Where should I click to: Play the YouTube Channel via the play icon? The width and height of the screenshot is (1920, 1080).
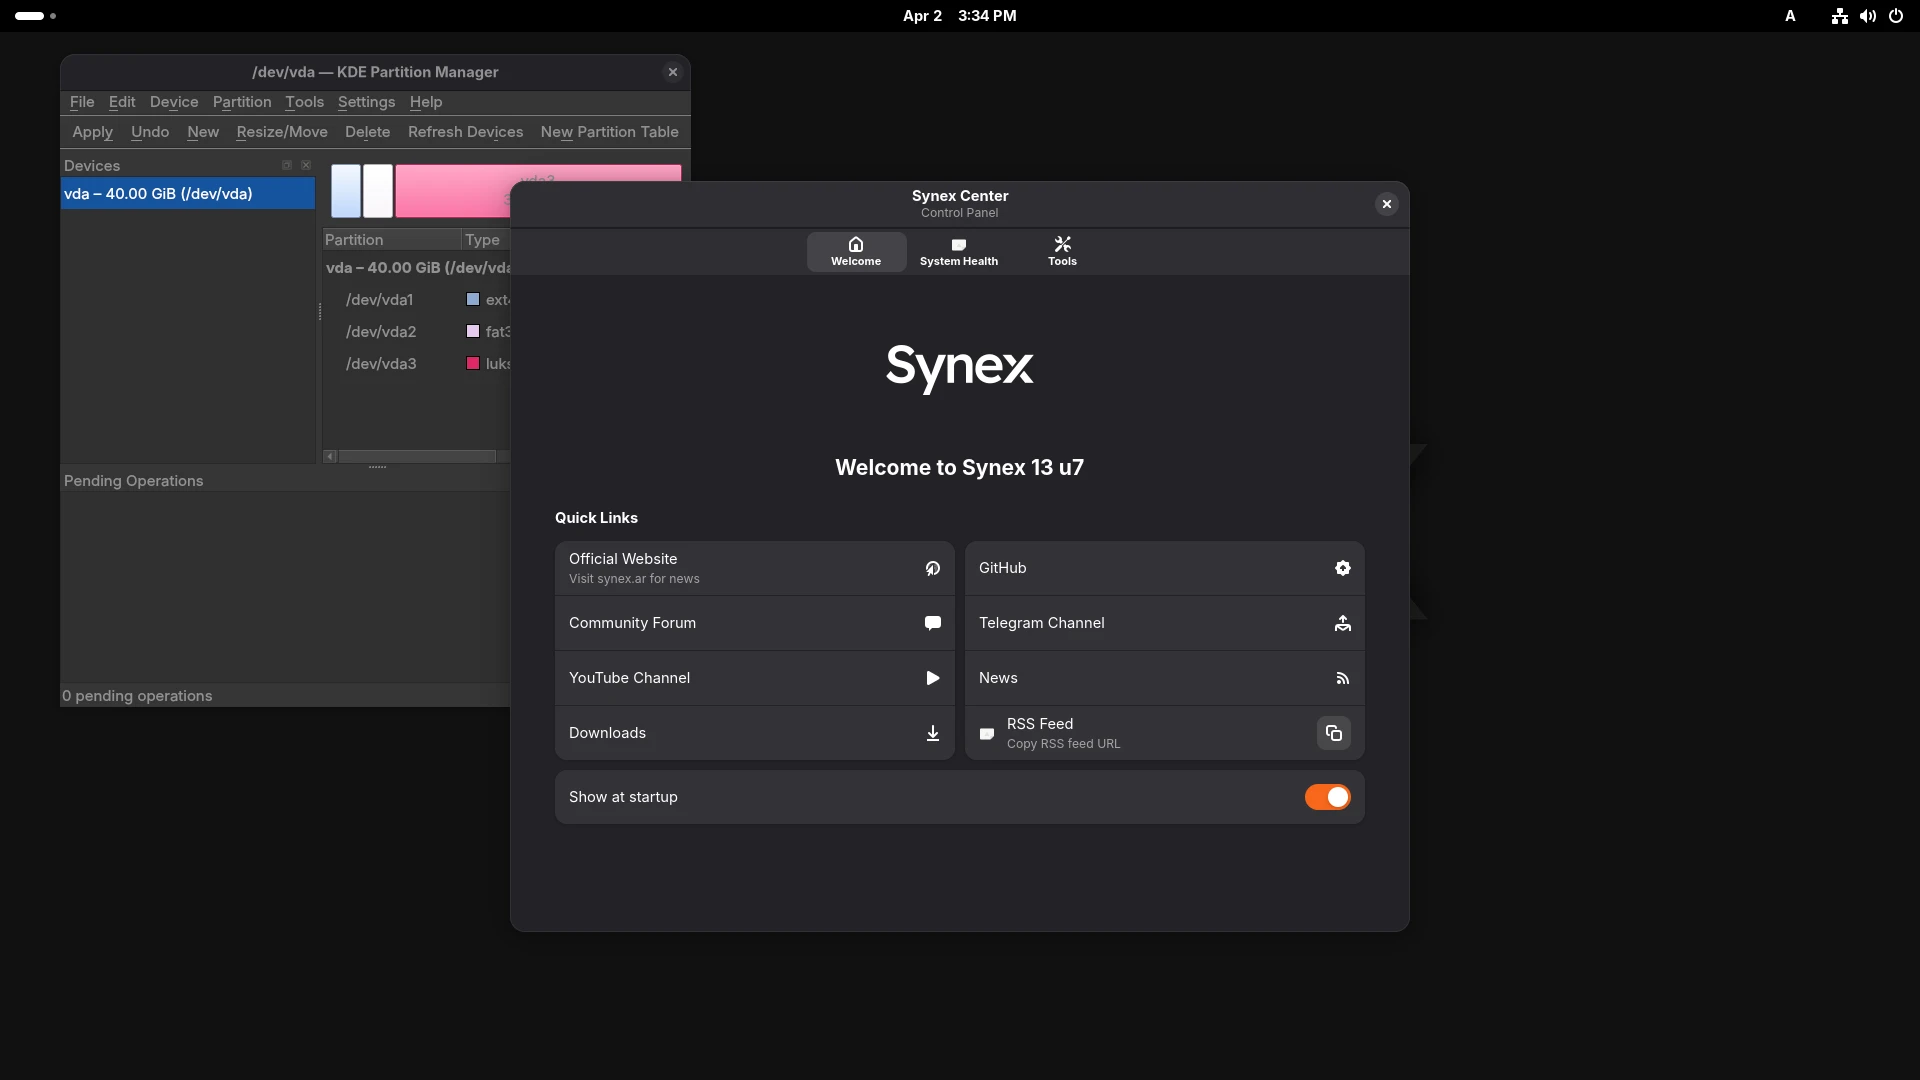pyautogui.click(x=932, y=678)
